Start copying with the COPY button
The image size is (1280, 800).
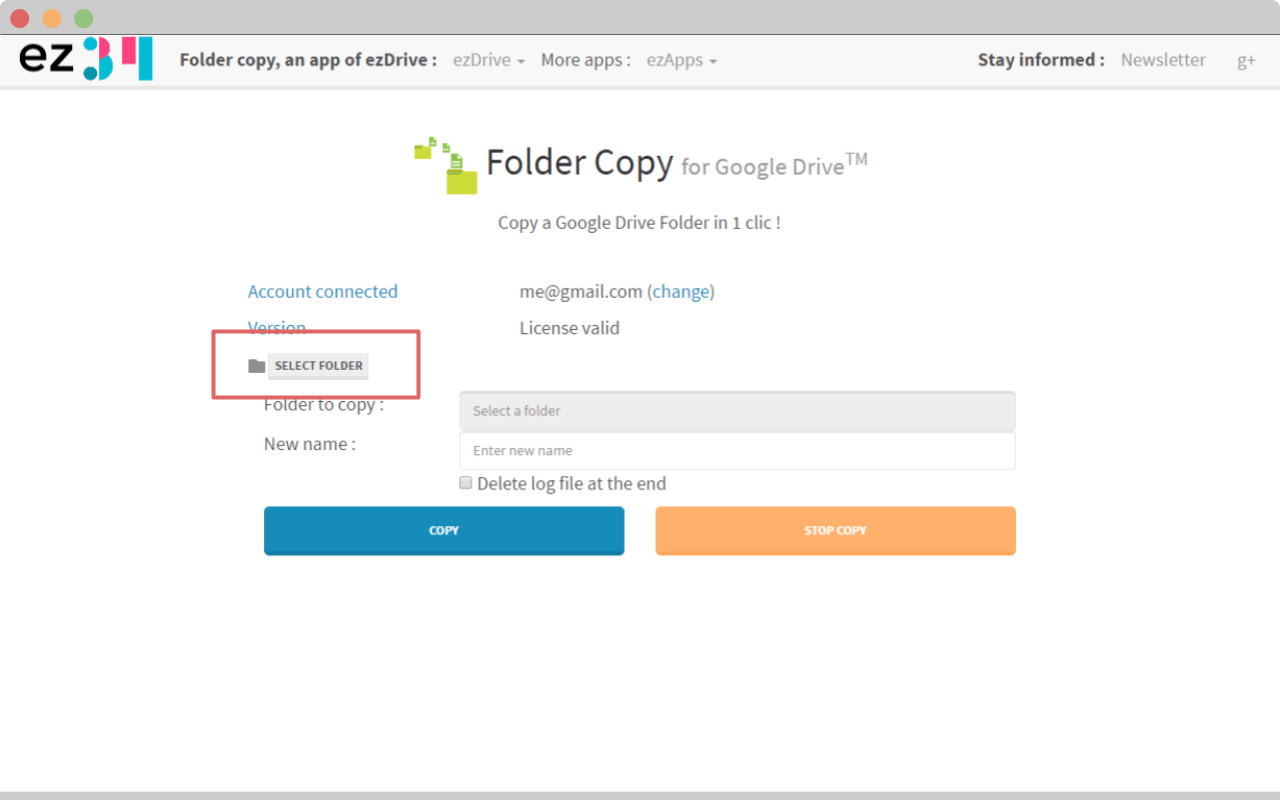click(444, 530)
